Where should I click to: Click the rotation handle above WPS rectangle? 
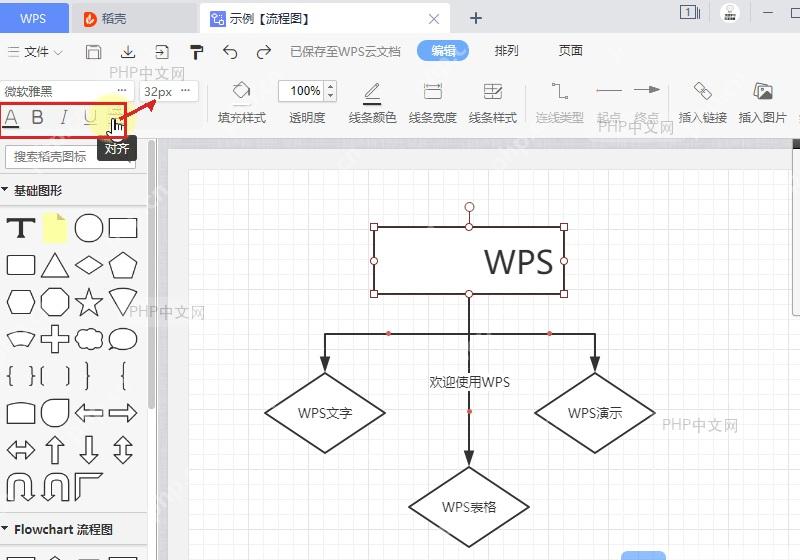click(469, 207)
